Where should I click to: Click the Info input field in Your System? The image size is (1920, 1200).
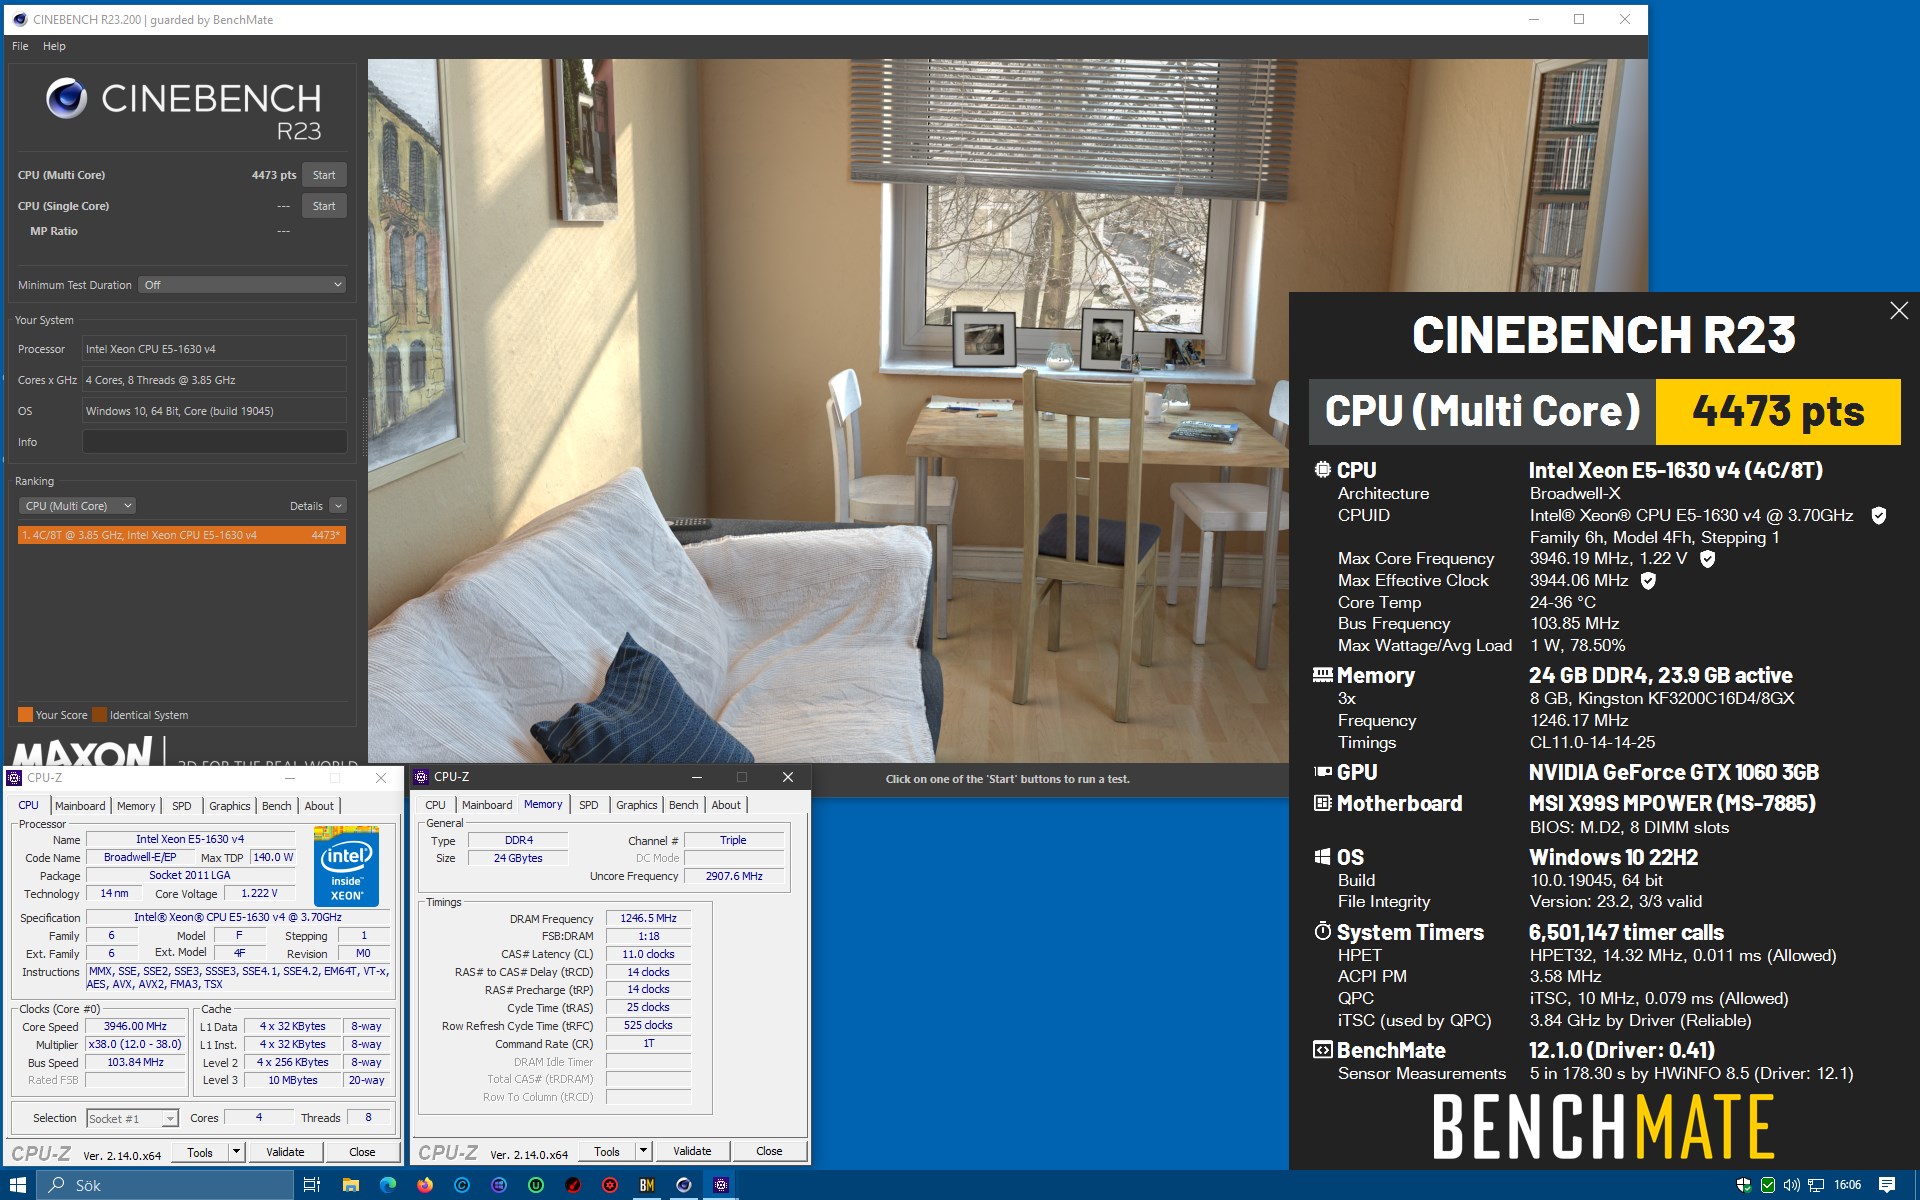pos(214,442)
